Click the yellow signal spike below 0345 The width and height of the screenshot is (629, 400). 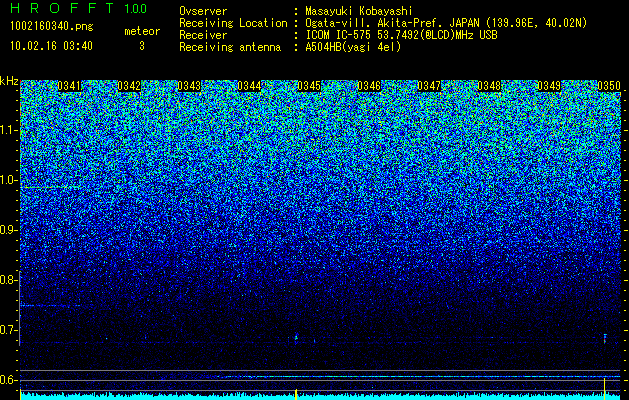(296, 394)
